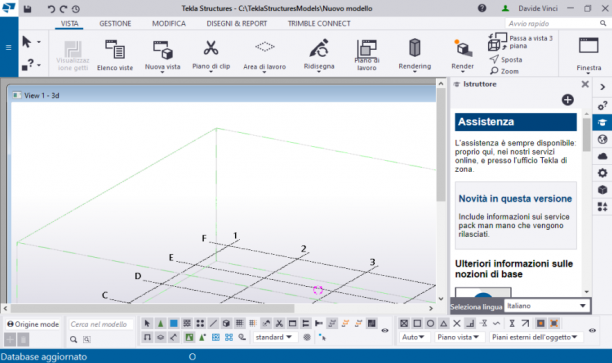612x363 pixels.
Task: Toggle the square Snap to end points switch
Action: (417, 323)
